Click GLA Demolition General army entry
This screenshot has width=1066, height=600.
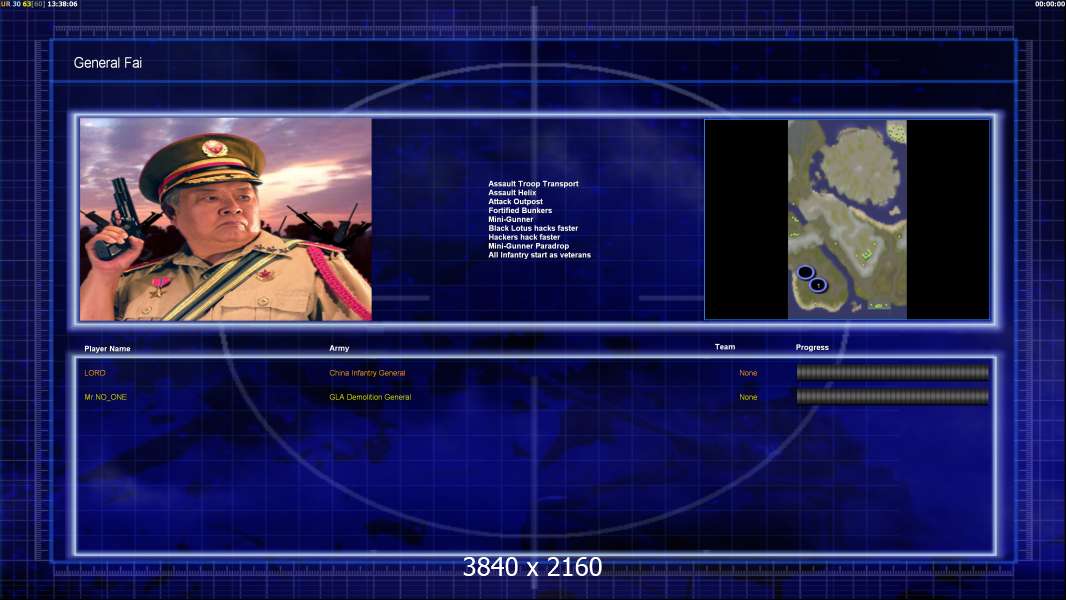point(370,397)
